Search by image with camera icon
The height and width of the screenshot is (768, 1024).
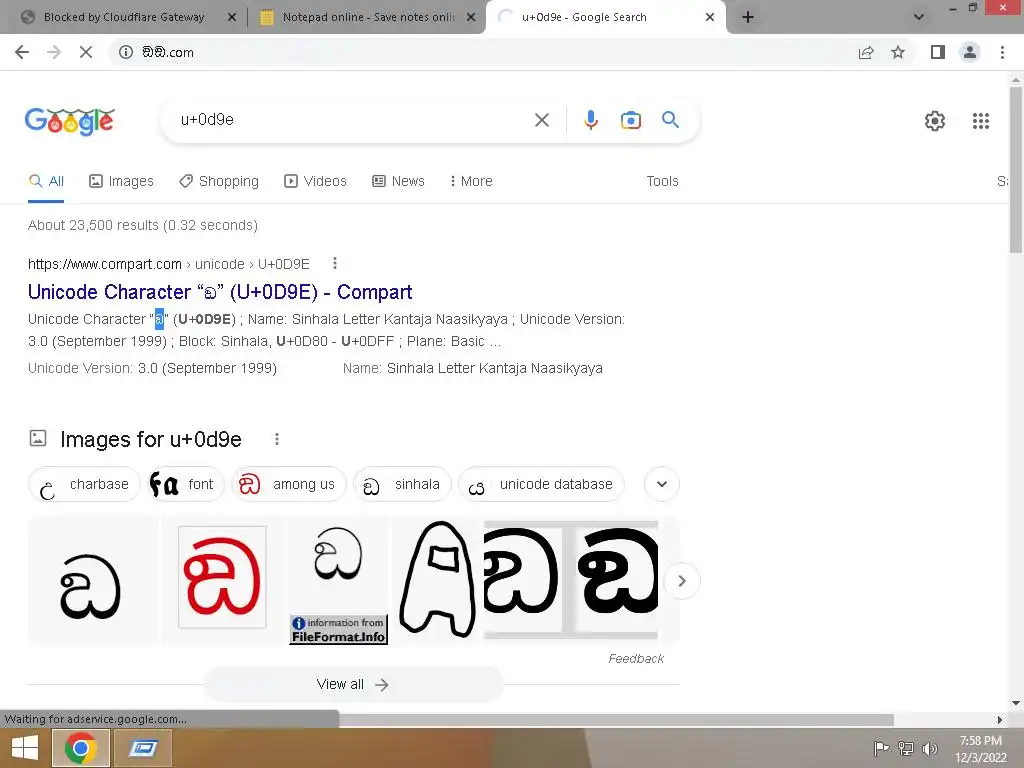pyautogui.click(x=631, y=120)
